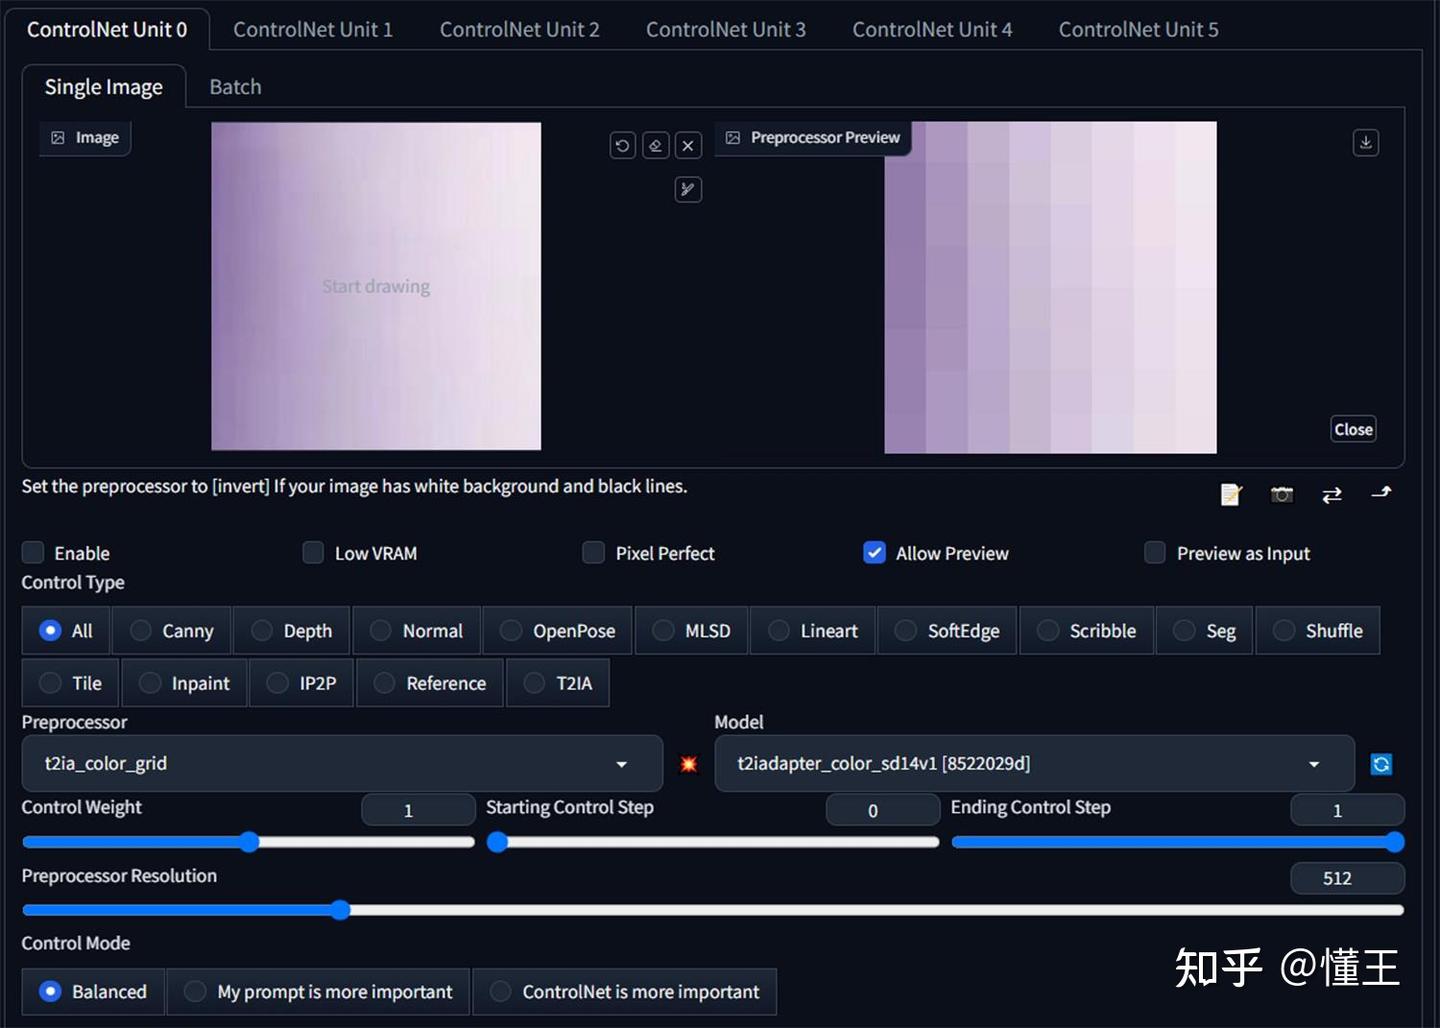Screen dimensions: 1440x1028
Task: Open a new canvas with the document icon
Action: 1231,494
